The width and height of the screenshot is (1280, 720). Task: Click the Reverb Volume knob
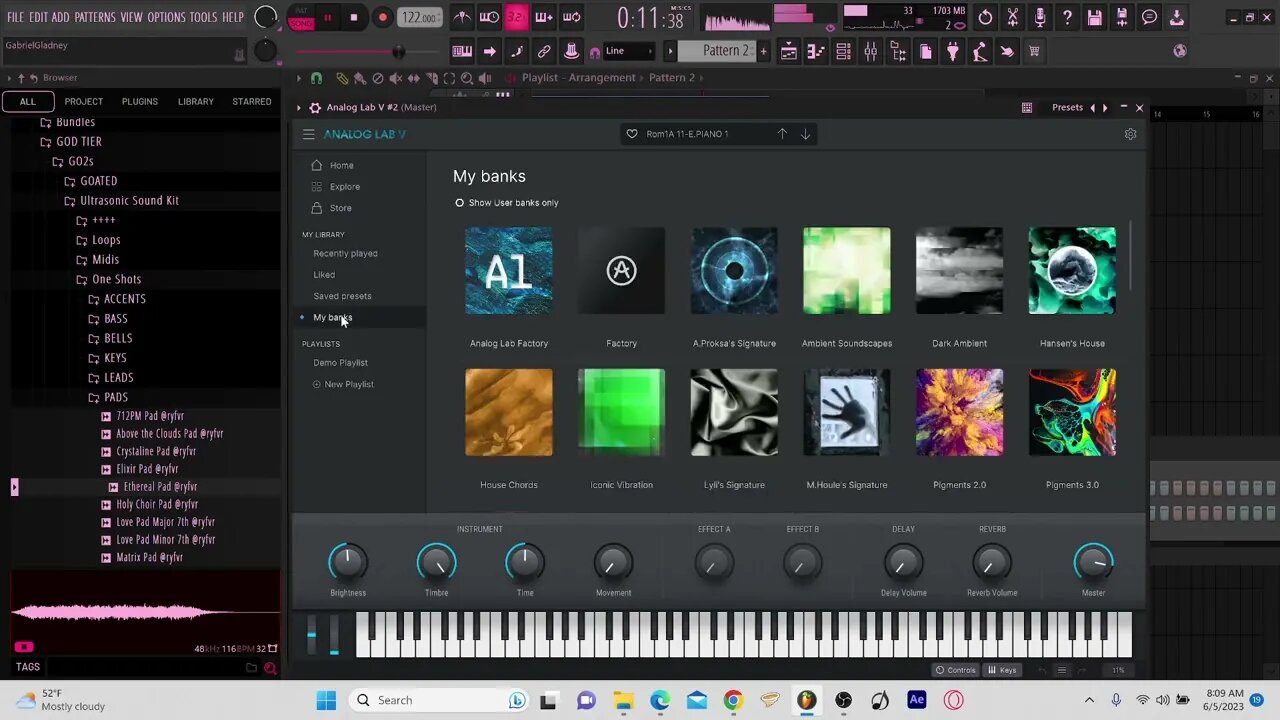tap(991, 563)
